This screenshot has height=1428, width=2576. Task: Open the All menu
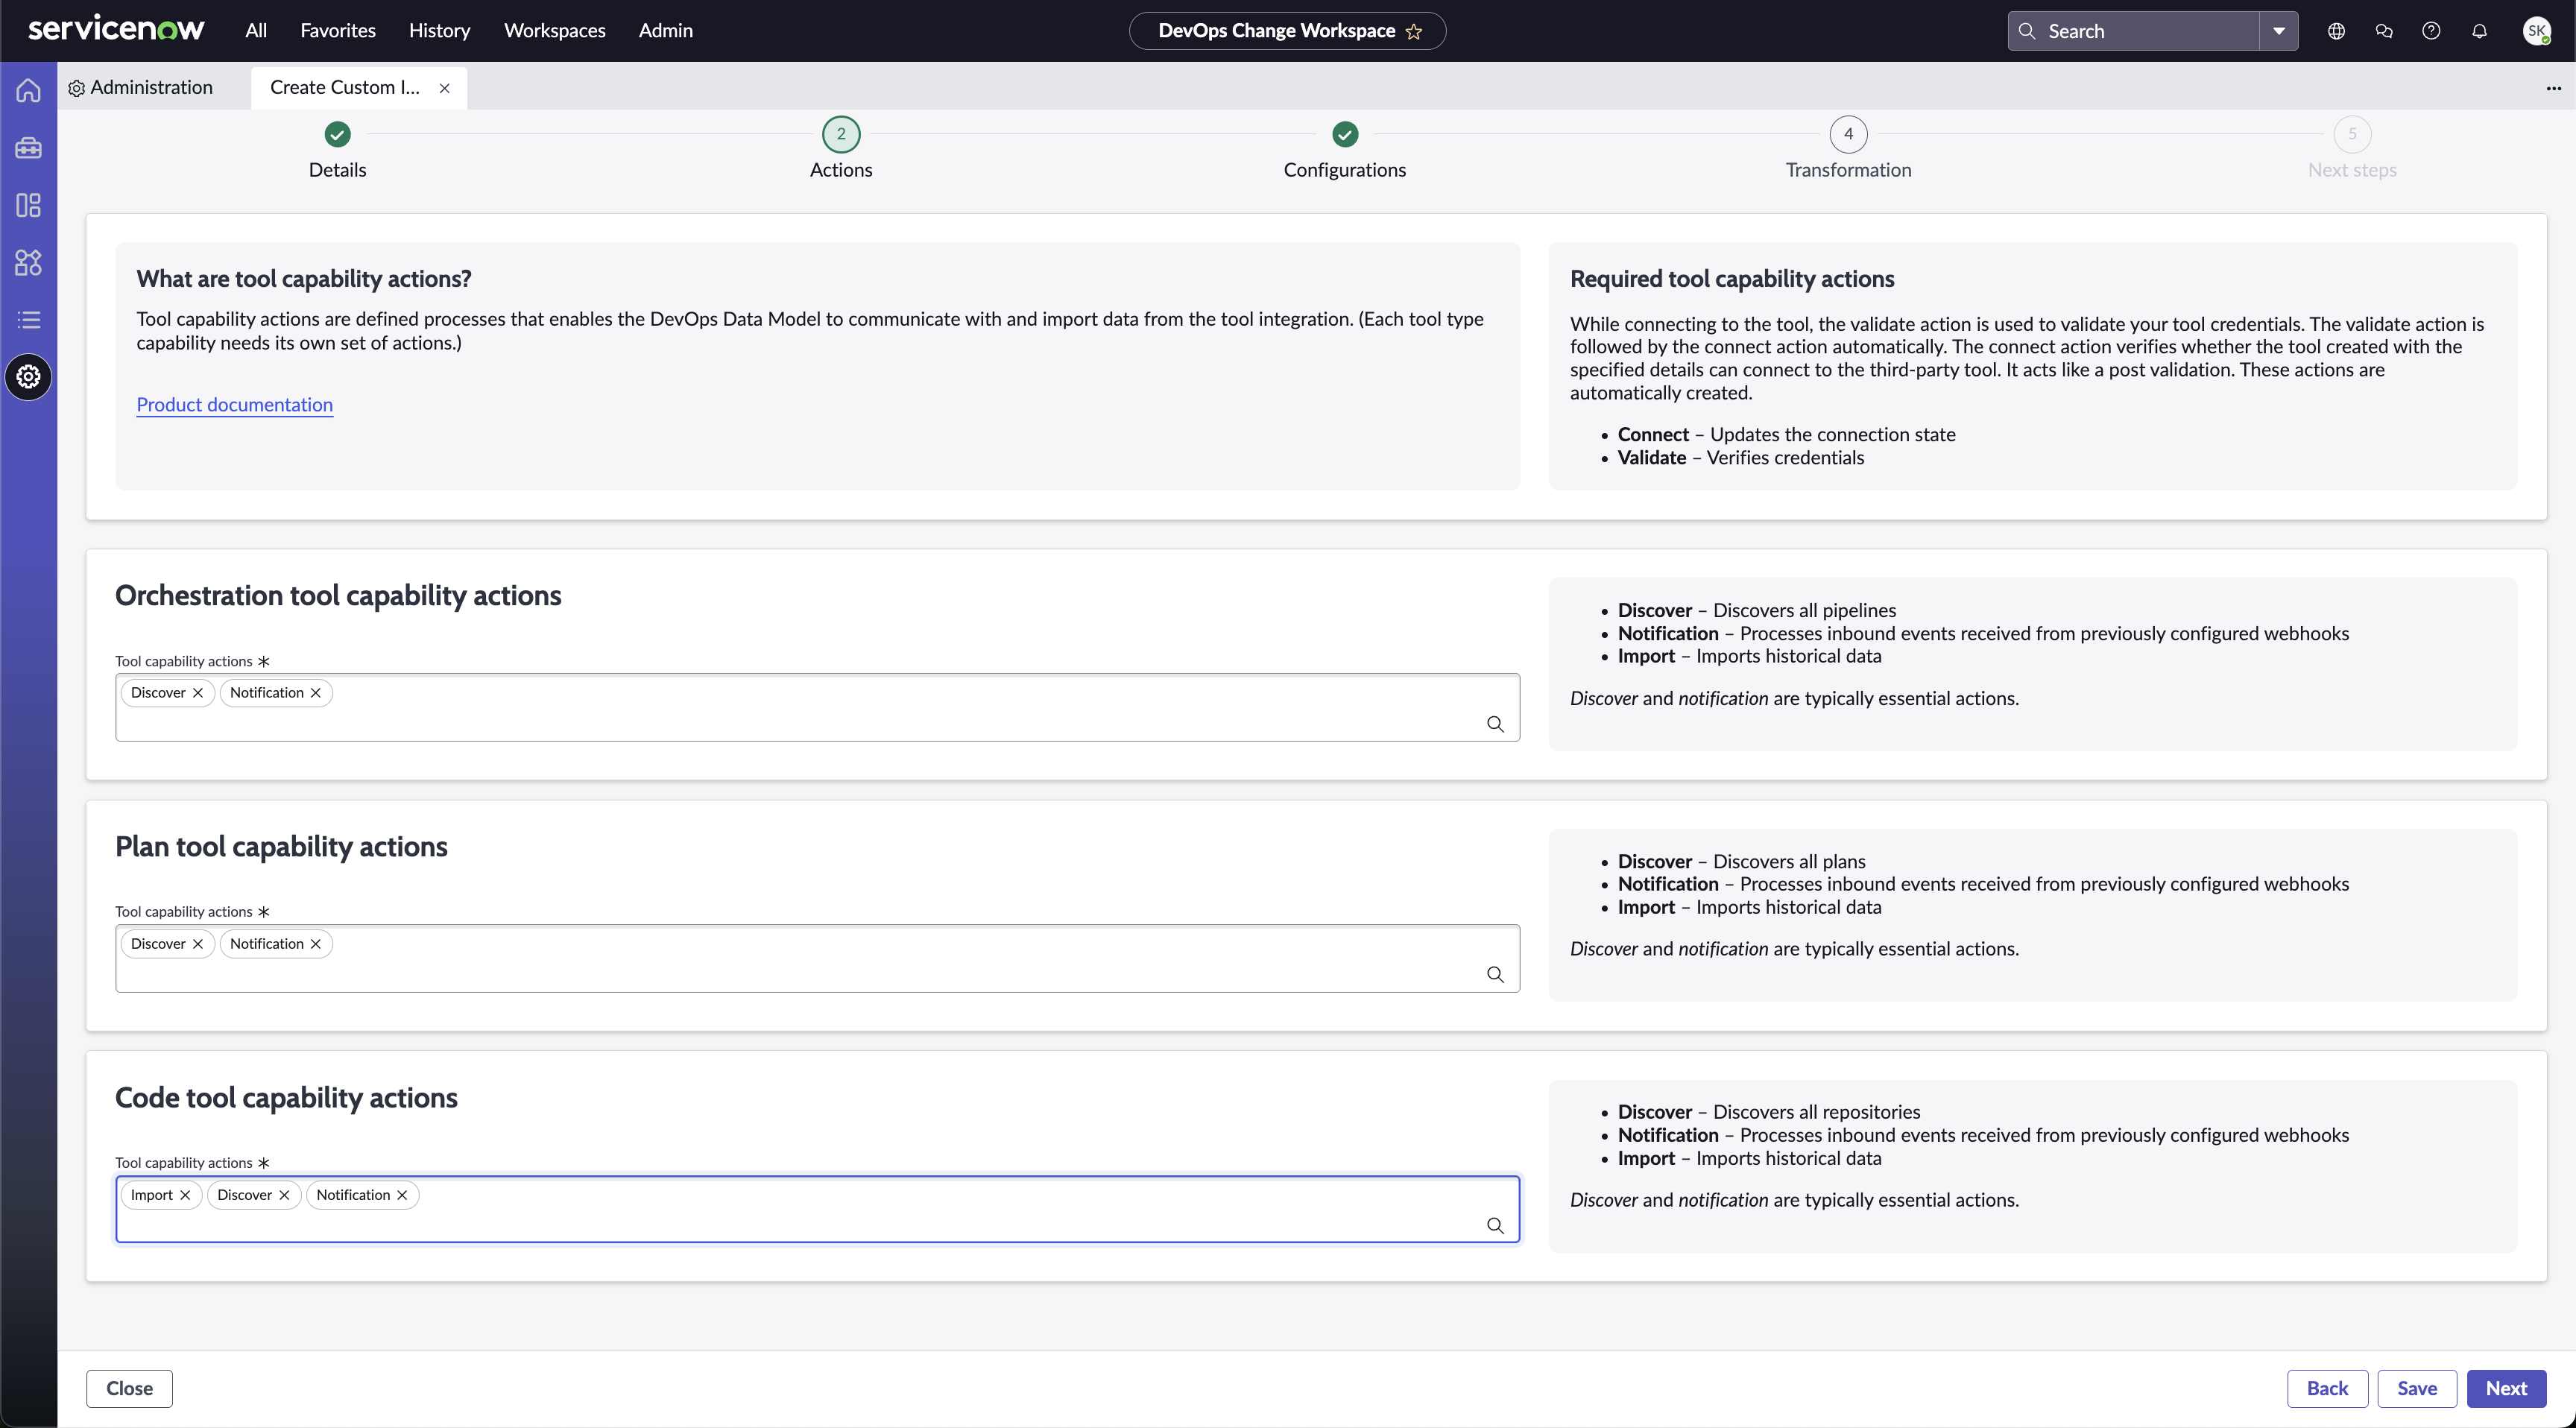click(256, 31)
